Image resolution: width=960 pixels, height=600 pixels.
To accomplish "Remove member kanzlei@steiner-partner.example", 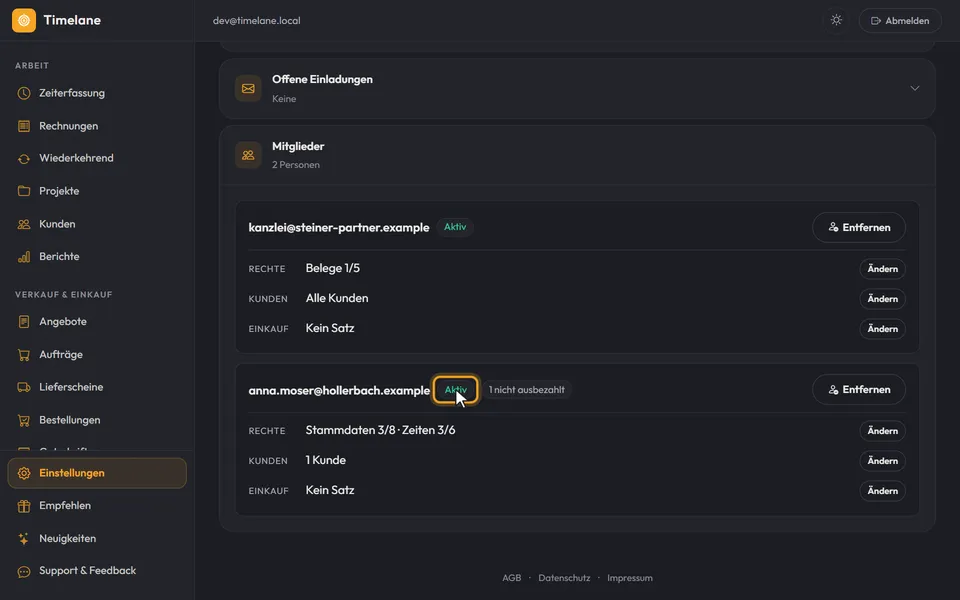I will point(858,227).
